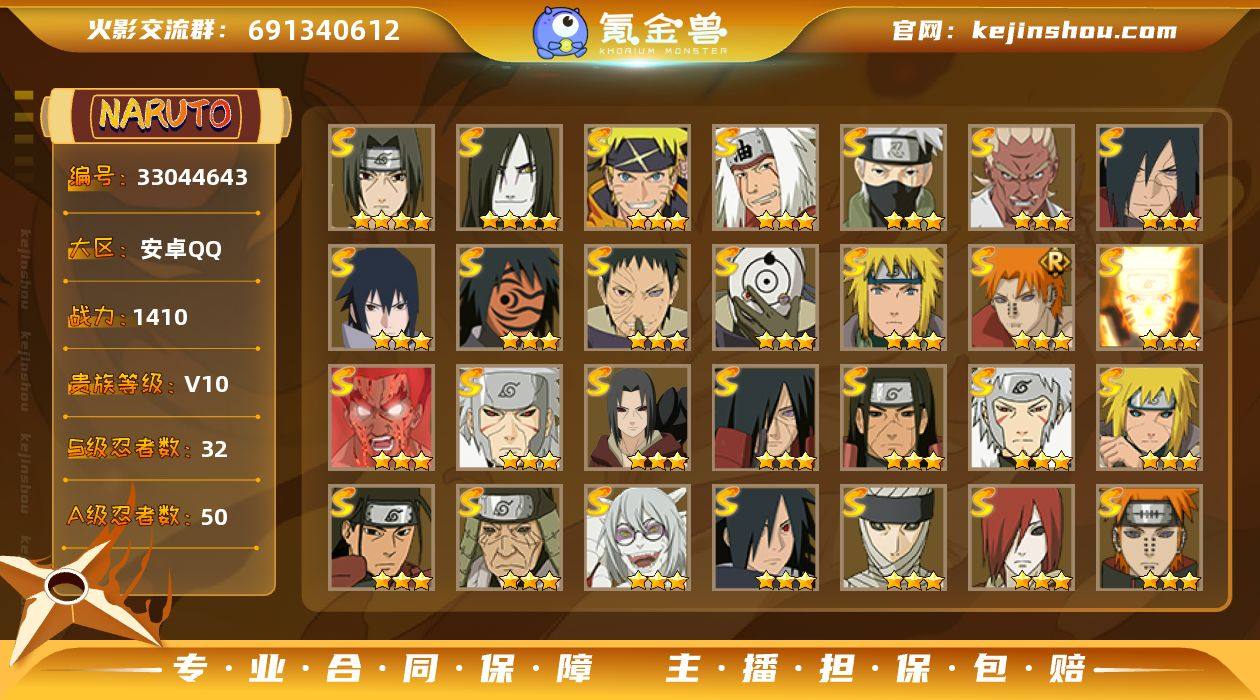Click the Kejinshou blue monster logo
The height and width of the screenshot is (700, 1260).
559,31
